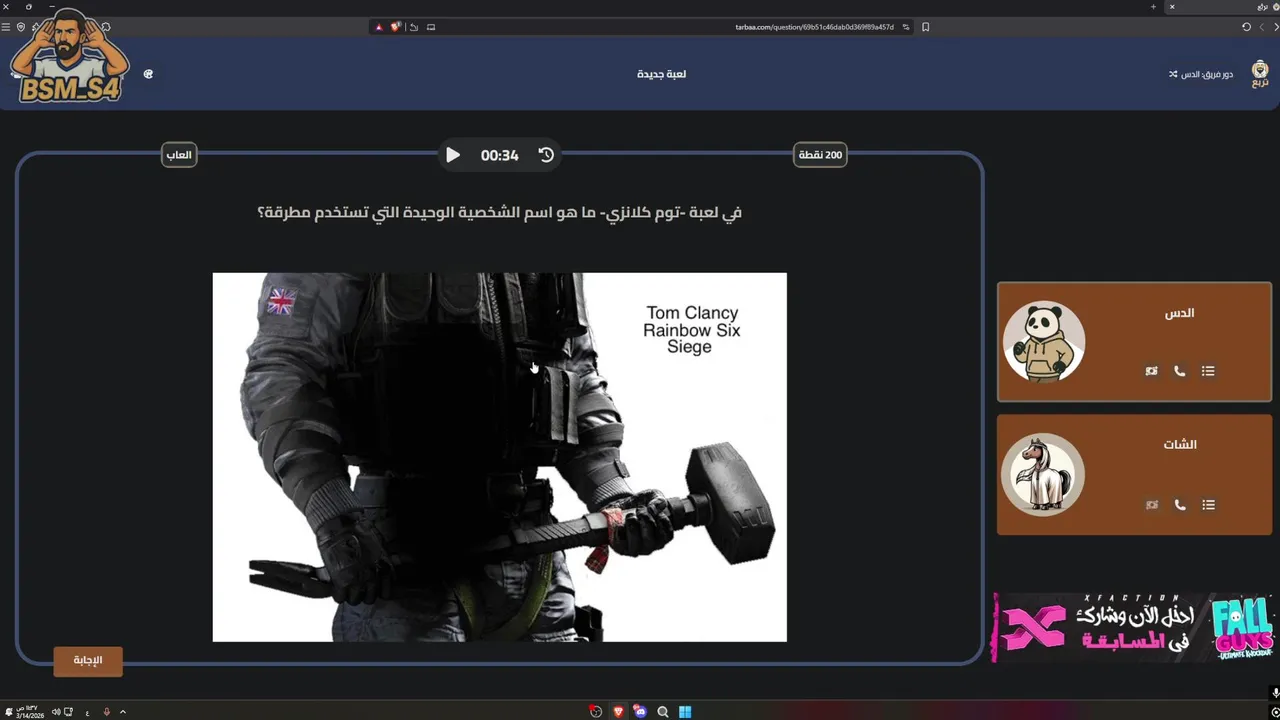This screenshot has height=720, width=1280.
Task: Open the الدس team list icon
Action: pyautogui.click(x=1208, y=371)
